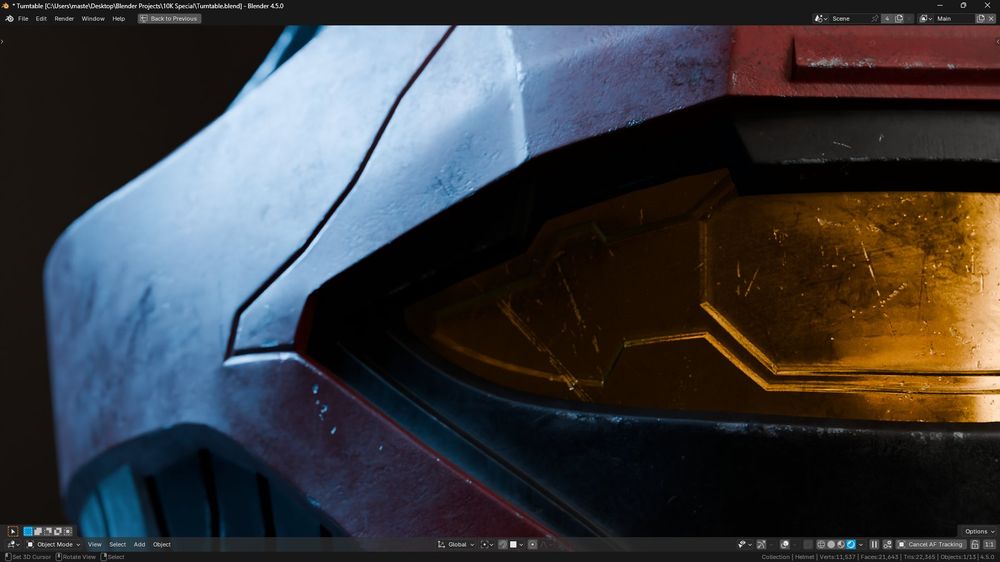
Task: Create a new scene with the duplicate icon
Action: (x=899, y=18)
